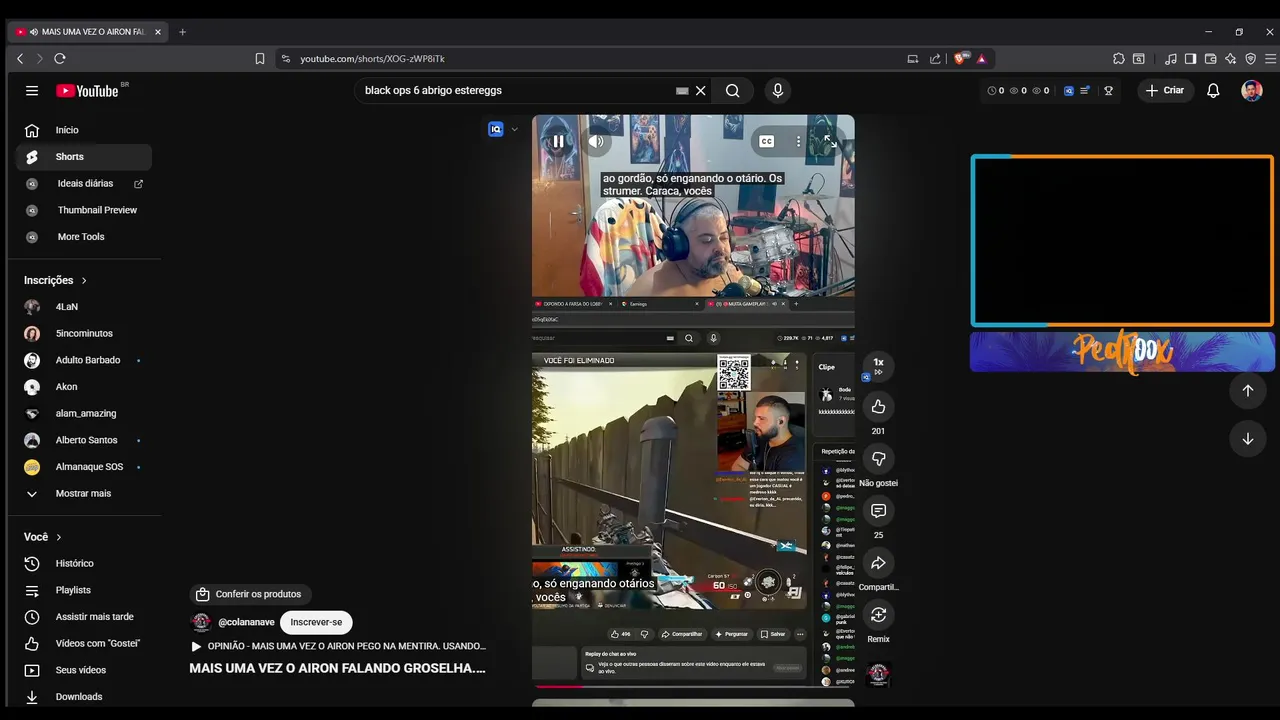The image size is (1280, 720).
Task: Dislike the Short (Não gostei)
Action: (x=878, y=458)
